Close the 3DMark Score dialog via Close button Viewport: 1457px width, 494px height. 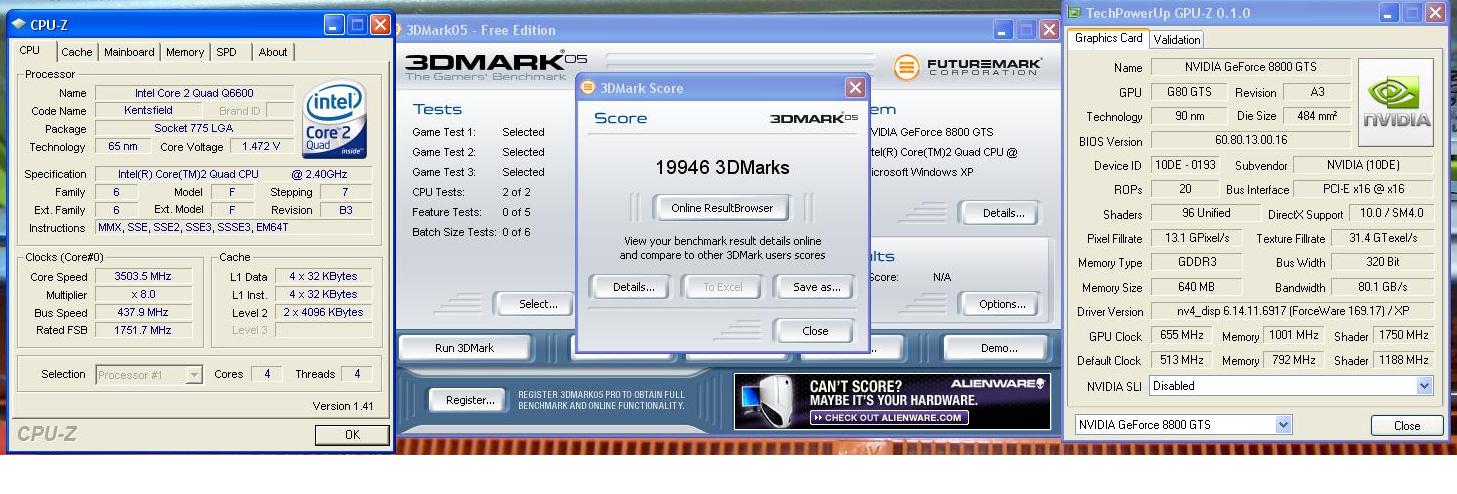[815, 331]
